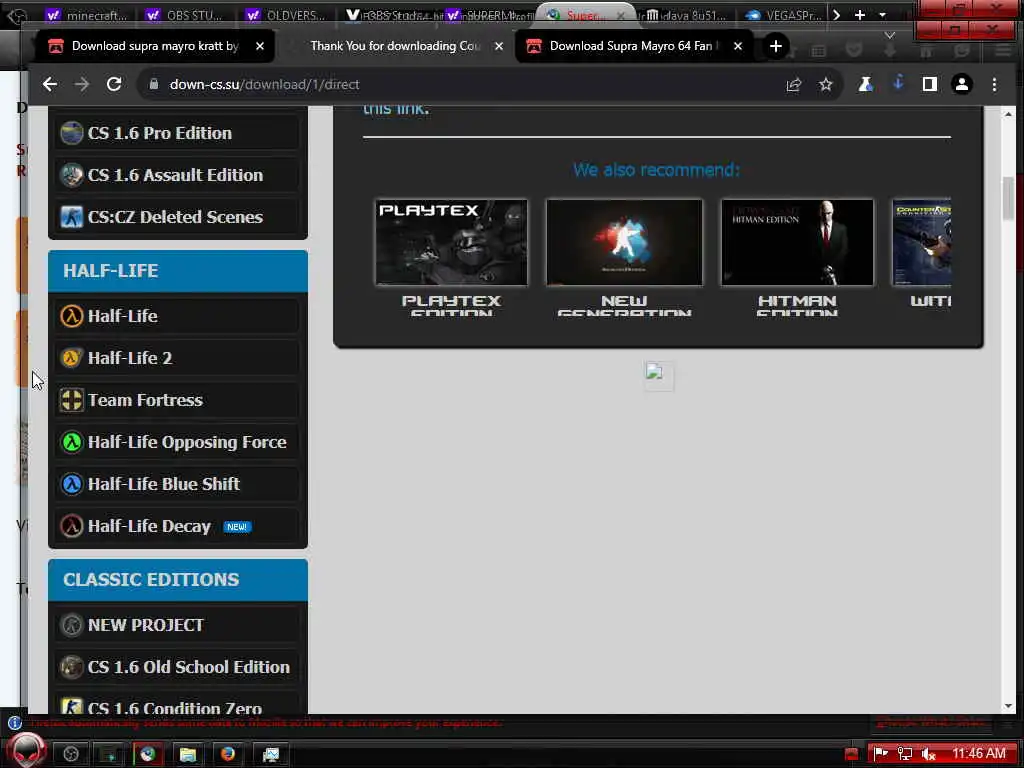Image resolution: width=1024 pixels, height=768 pixels.
Task: Click the 'this link.' hyperlink
Action: [x=396, y=110]
